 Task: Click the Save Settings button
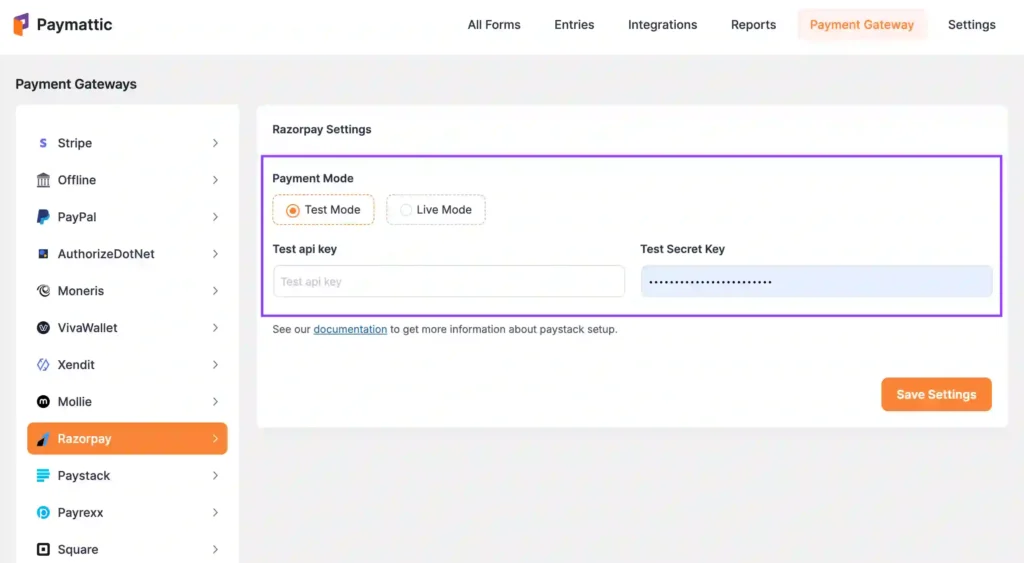coord(936,394)
